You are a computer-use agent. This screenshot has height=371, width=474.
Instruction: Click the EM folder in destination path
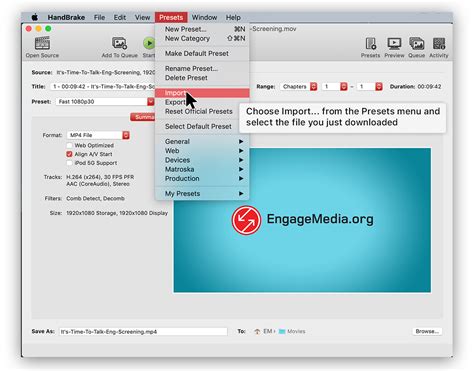(264, 331)
